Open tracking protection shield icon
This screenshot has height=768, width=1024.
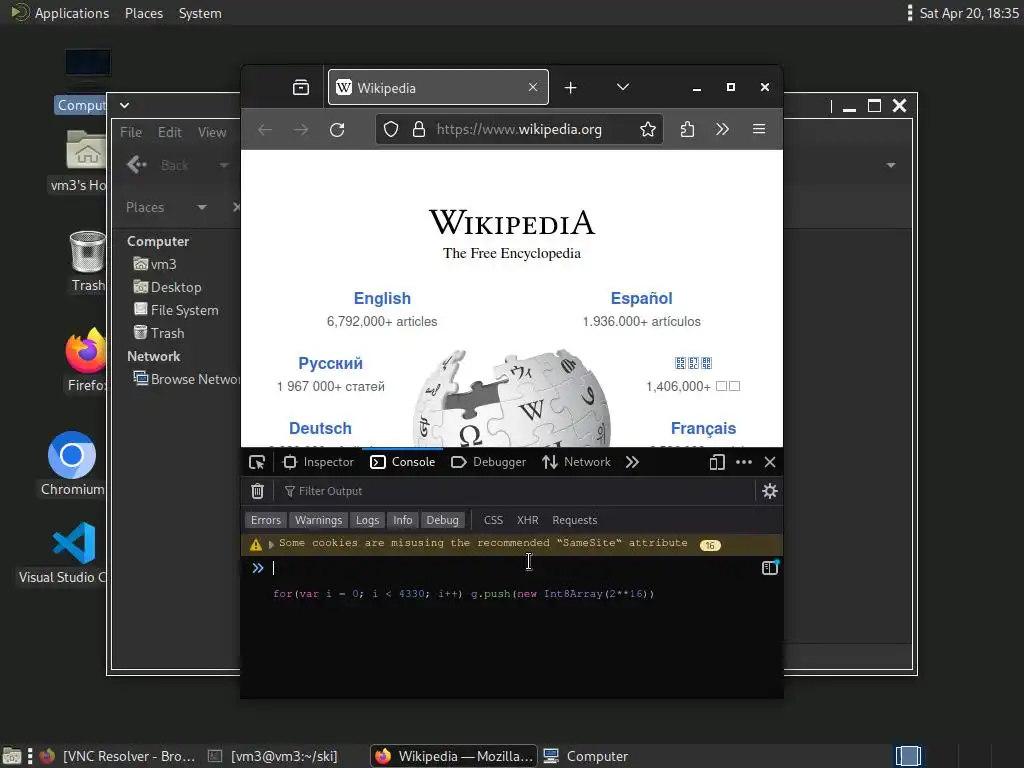click(391, 129)
